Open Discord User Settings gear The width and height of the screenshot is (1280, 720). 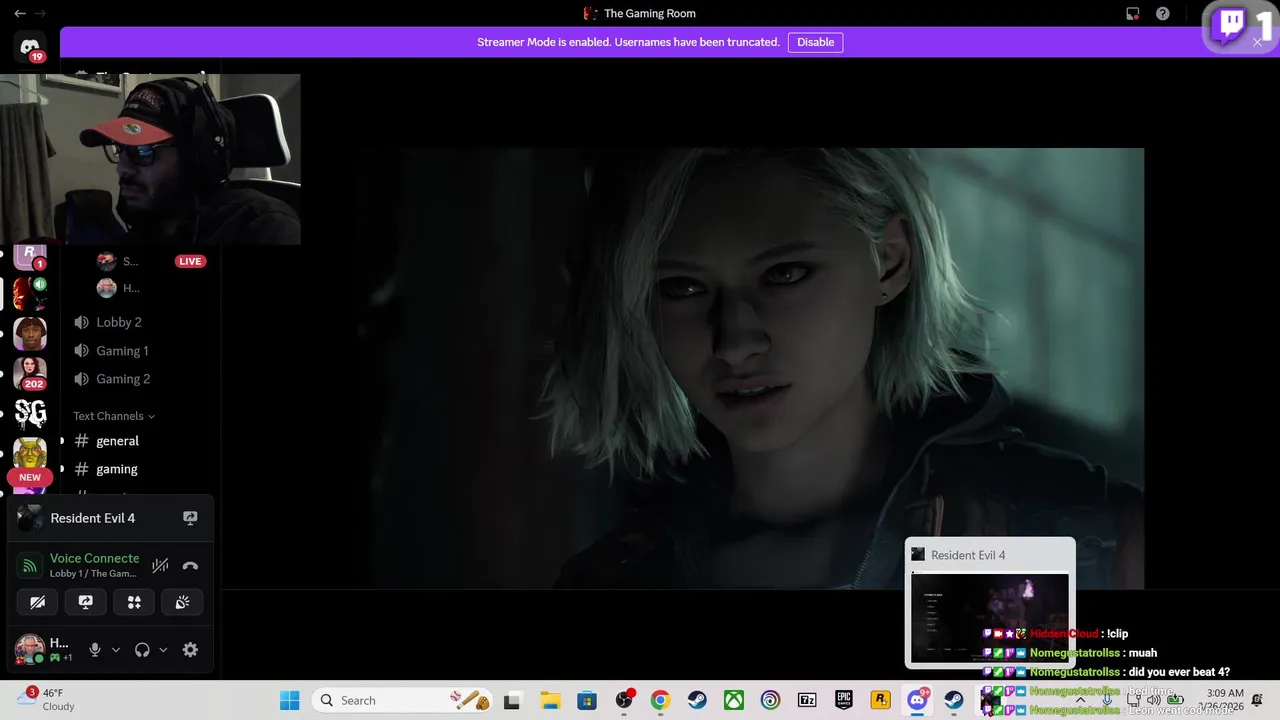coord(190,650)
